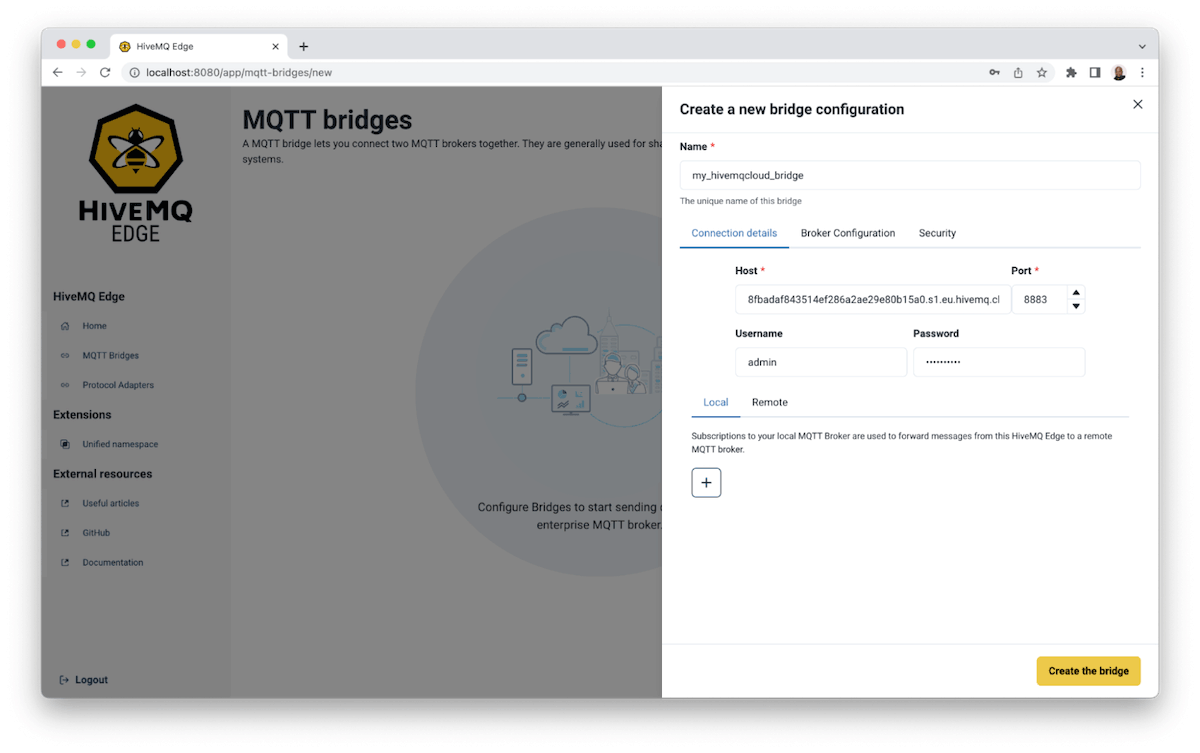Click the browser back arrow
This screenshot has height=753, width=1200.
[x=58, y=72]
